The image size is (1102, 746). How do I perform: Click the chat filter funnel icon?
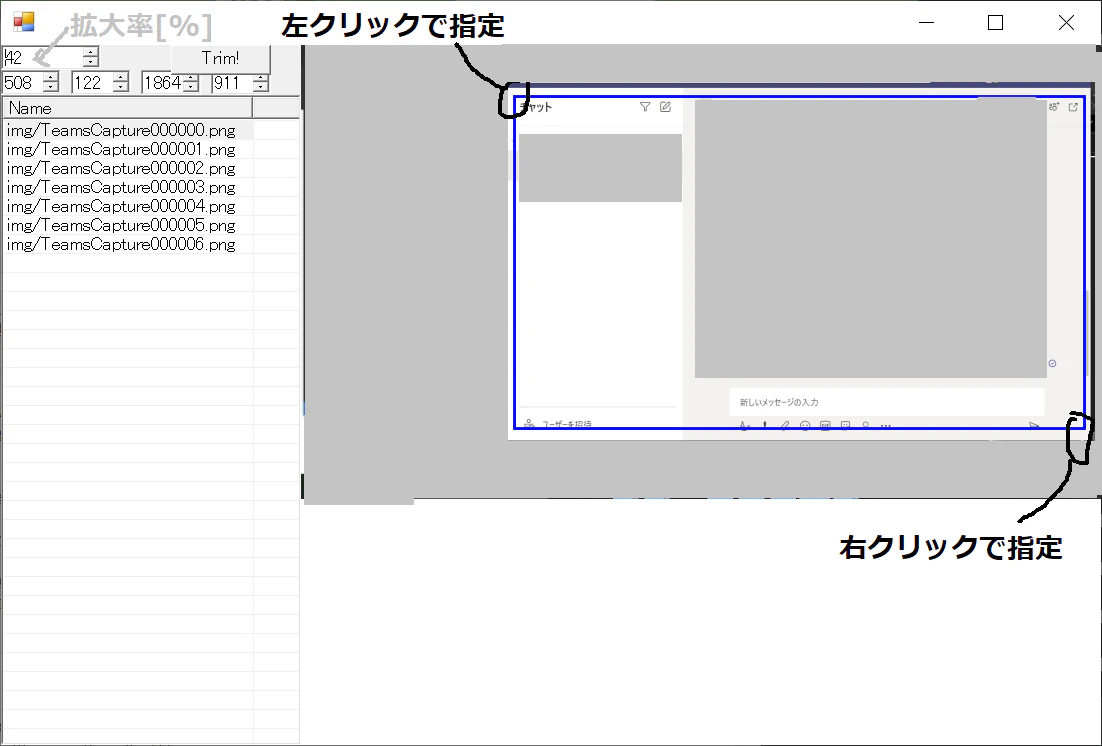coord(646,107)
